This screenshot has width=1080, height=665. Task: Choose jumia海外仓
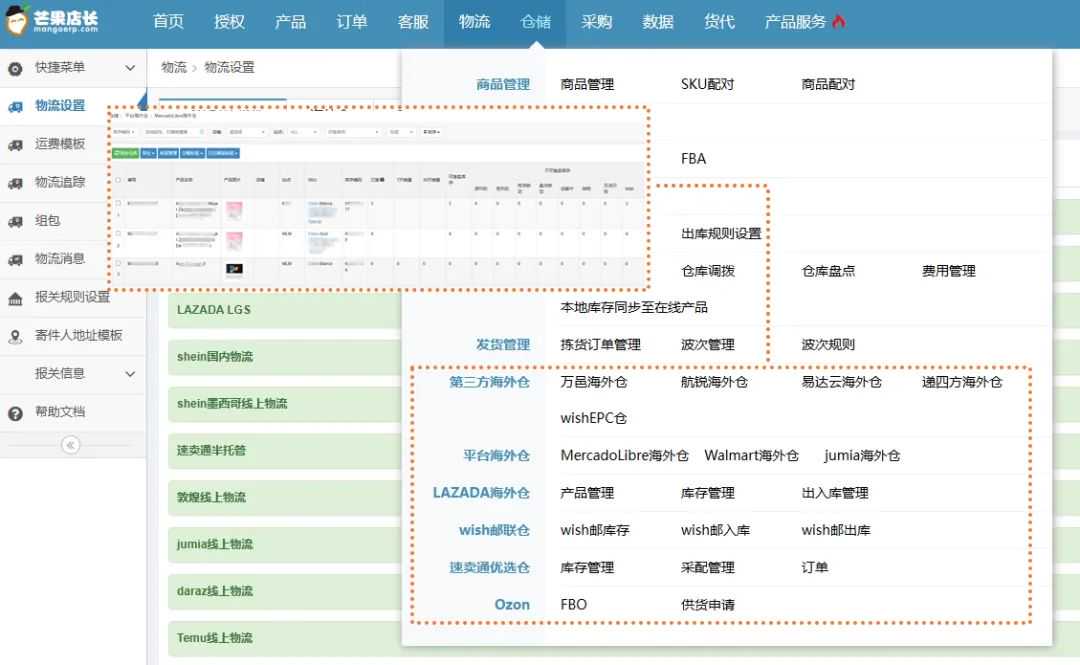(862, 456)
